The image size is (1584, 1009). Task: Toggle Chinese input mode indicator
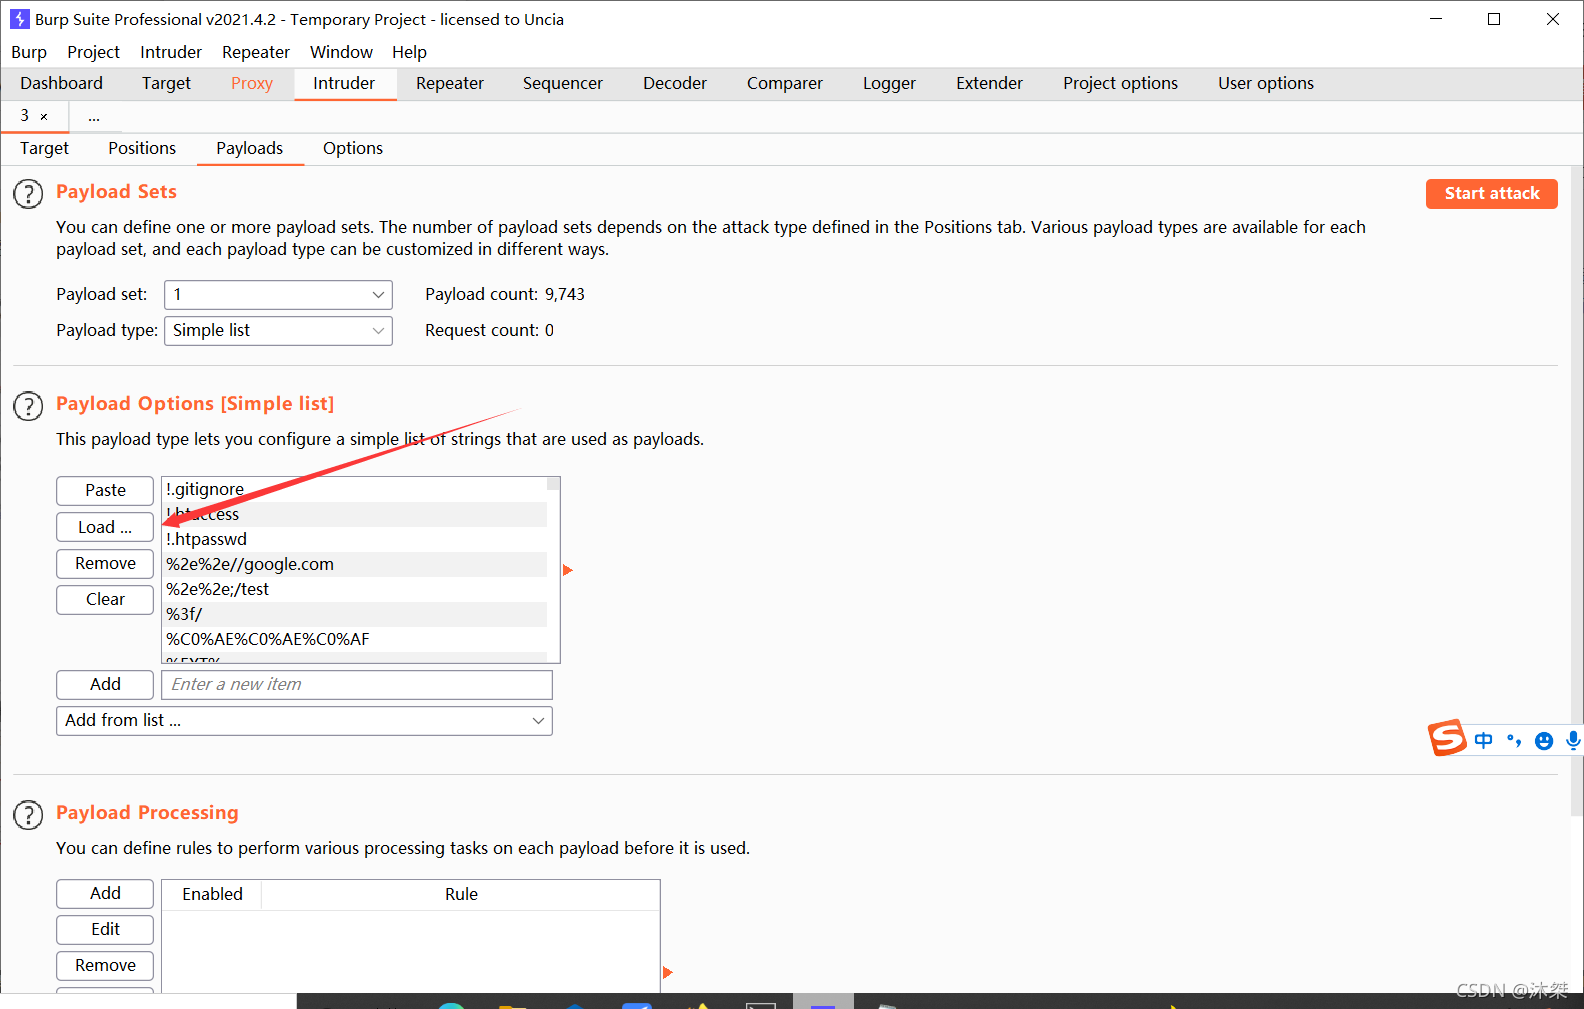(x=1484, y=740)
